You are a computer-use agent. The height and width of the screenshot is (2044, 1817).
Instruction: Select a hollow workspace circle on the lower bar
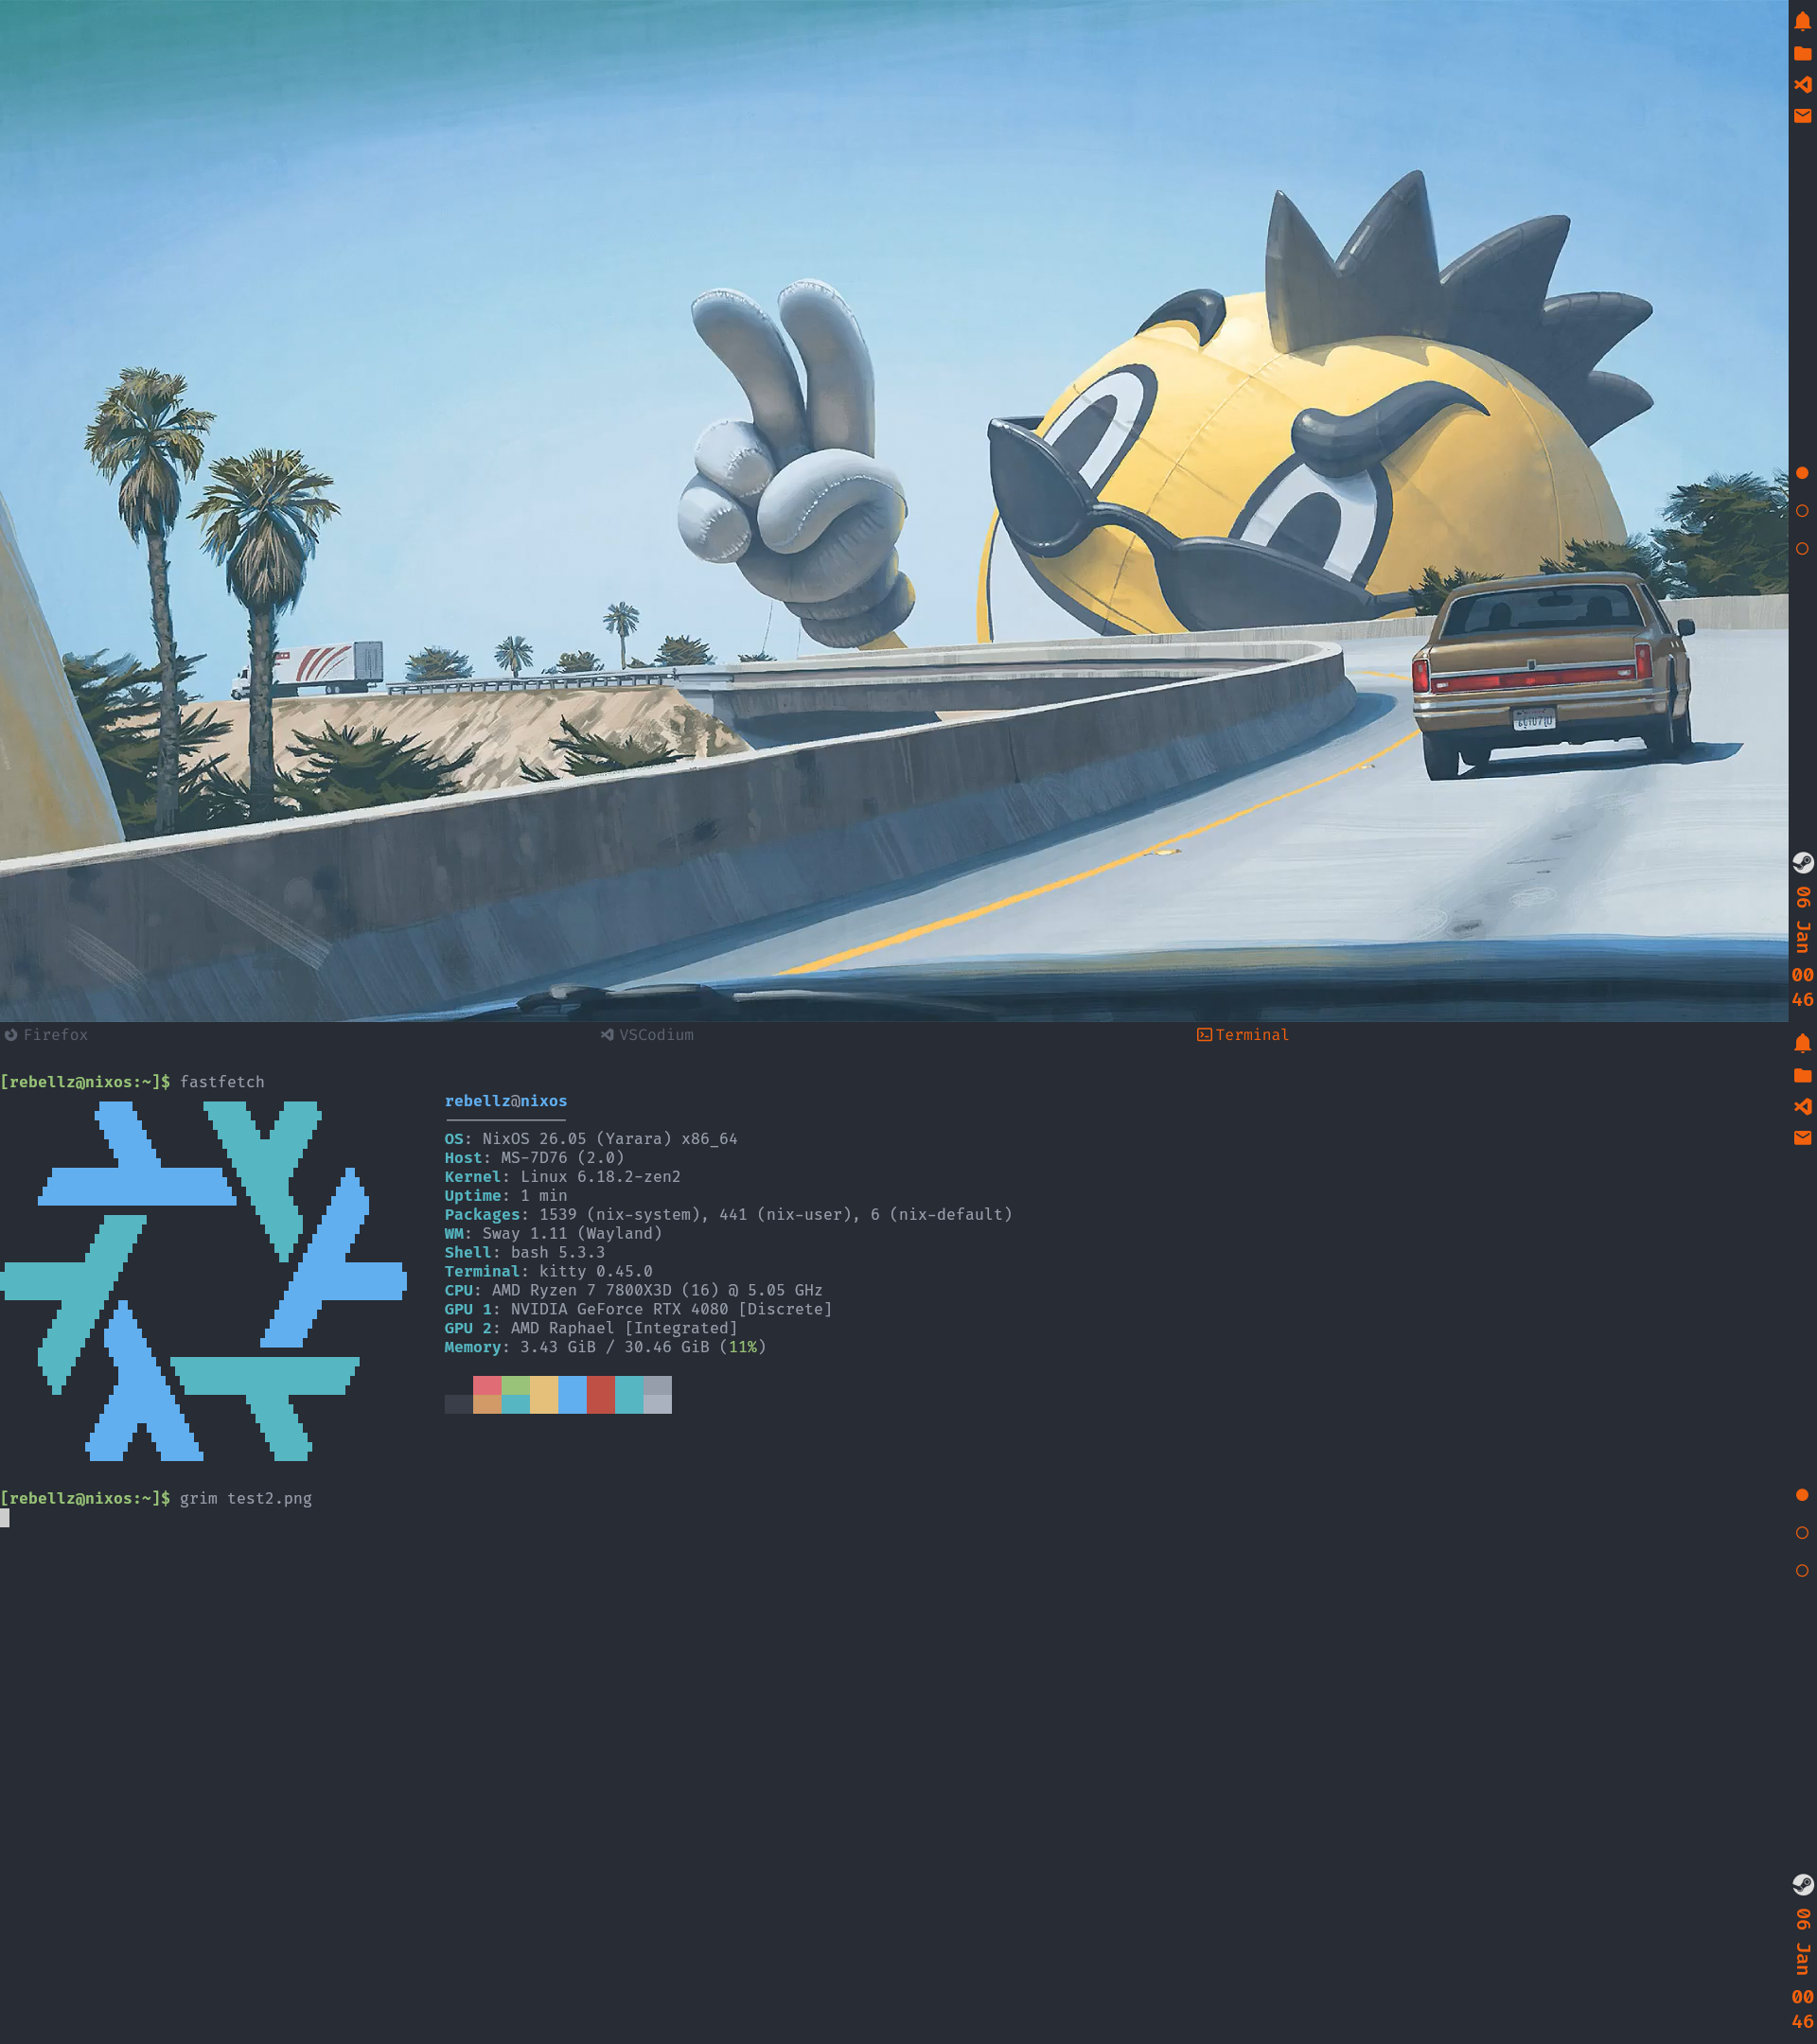[1803, 1532]
